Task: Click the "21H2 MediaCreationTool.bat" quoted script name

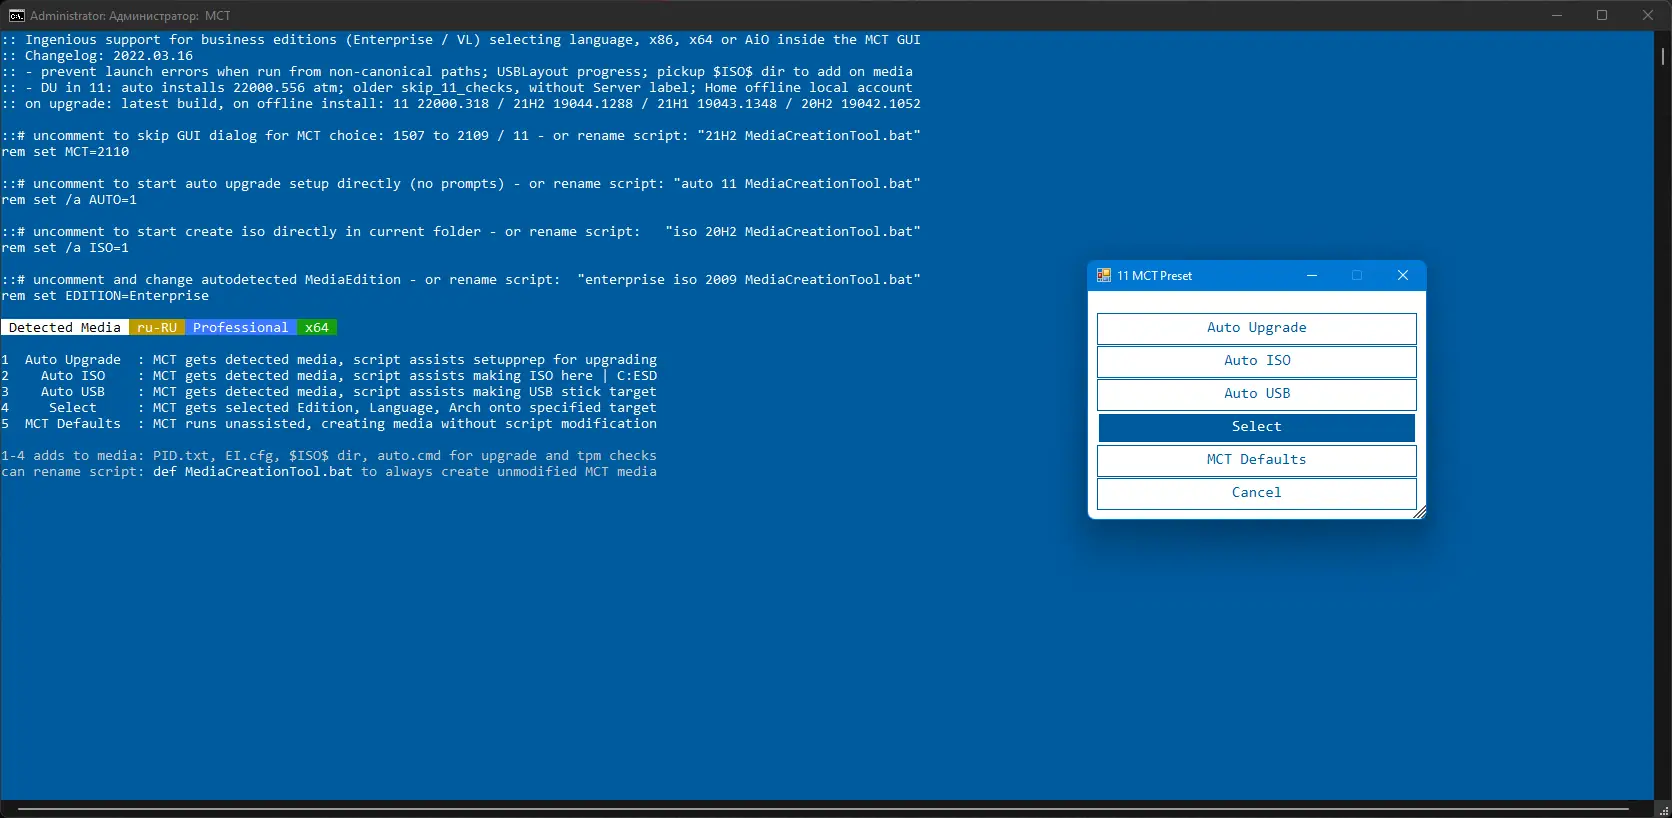Action: [809, 136]
